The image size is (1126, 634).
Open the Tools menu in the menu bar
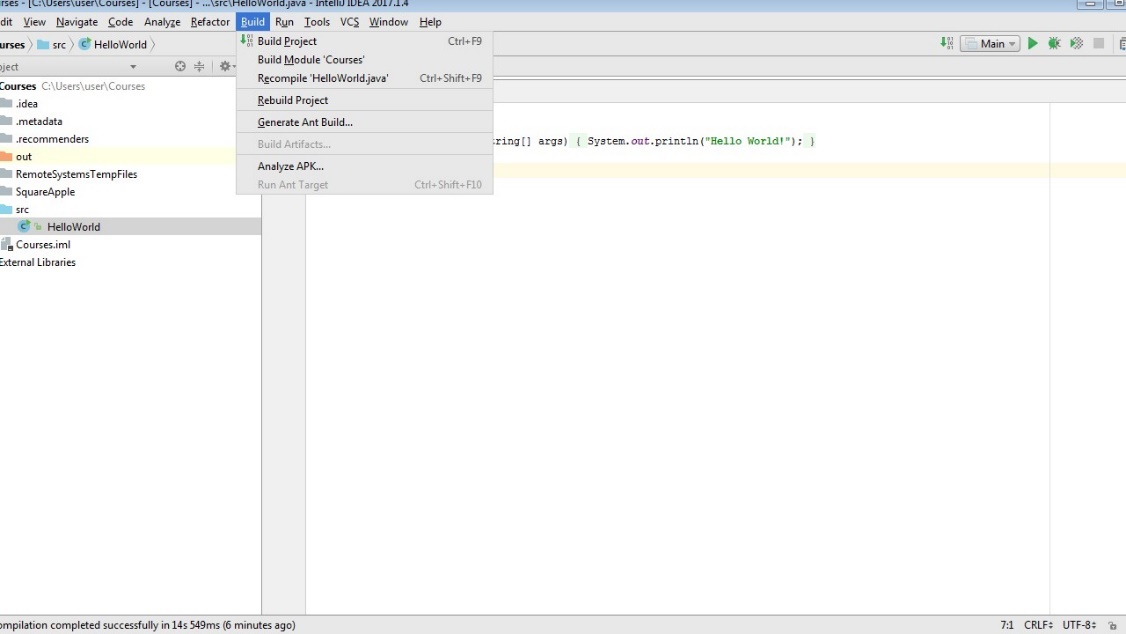tap(317, 22)
